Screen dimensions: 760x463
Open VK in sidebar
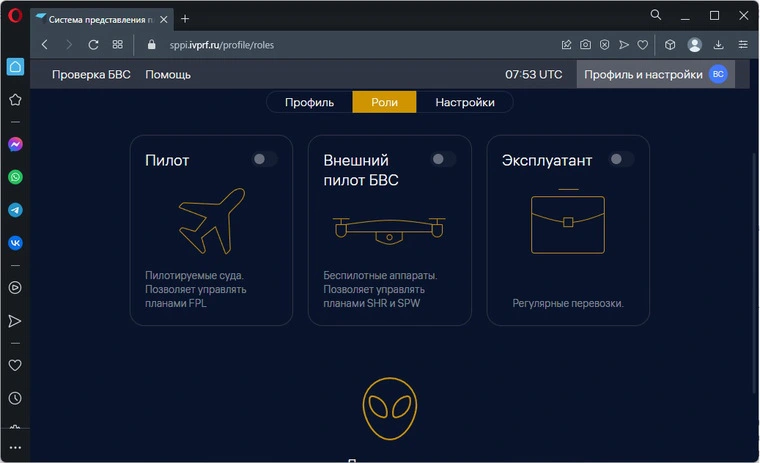click(x=15, y=243)
